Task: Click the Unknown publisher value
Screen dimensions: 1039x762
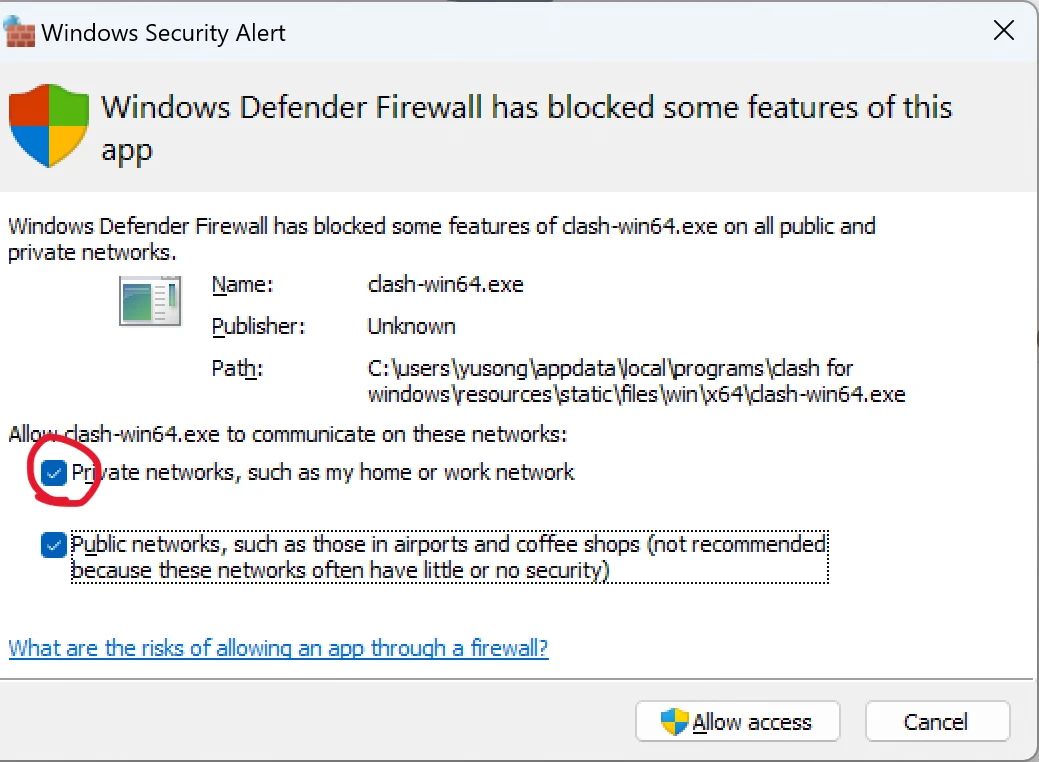Action: click(x=411, y=327)
